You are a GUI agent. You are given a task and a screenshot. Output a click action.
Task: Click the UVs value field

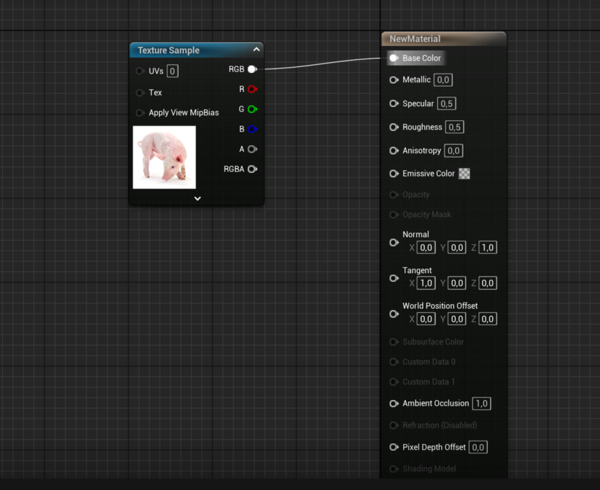(172, 71)
